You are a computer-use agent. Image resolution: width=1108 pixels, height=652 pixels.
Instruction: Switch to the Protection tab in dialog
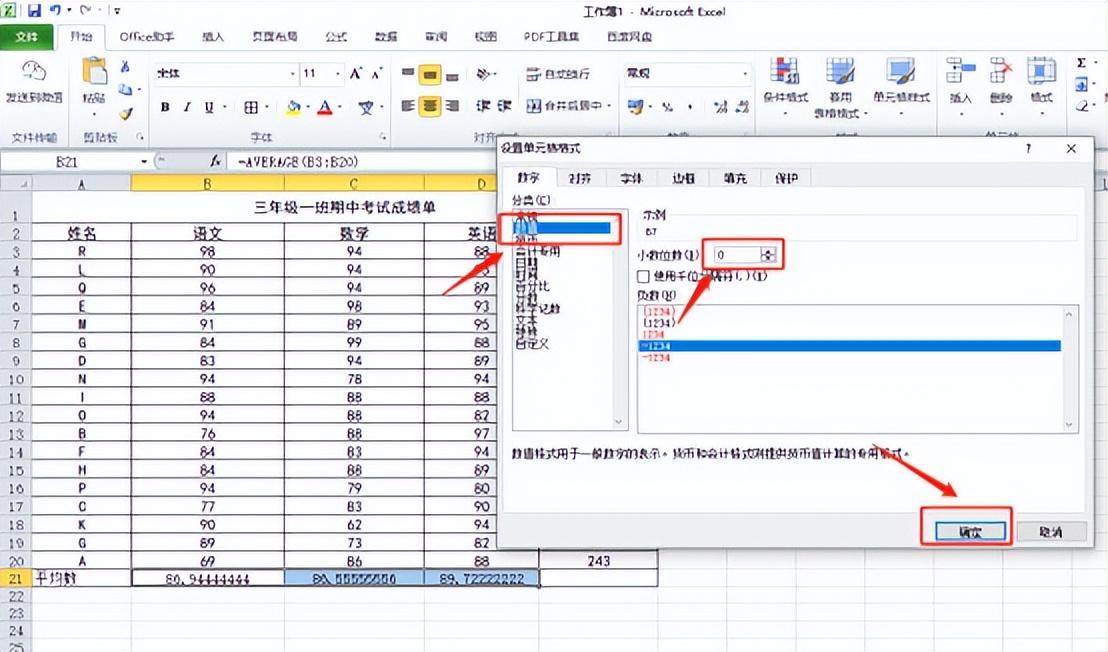pyautogui.click(x=786, y=178)
